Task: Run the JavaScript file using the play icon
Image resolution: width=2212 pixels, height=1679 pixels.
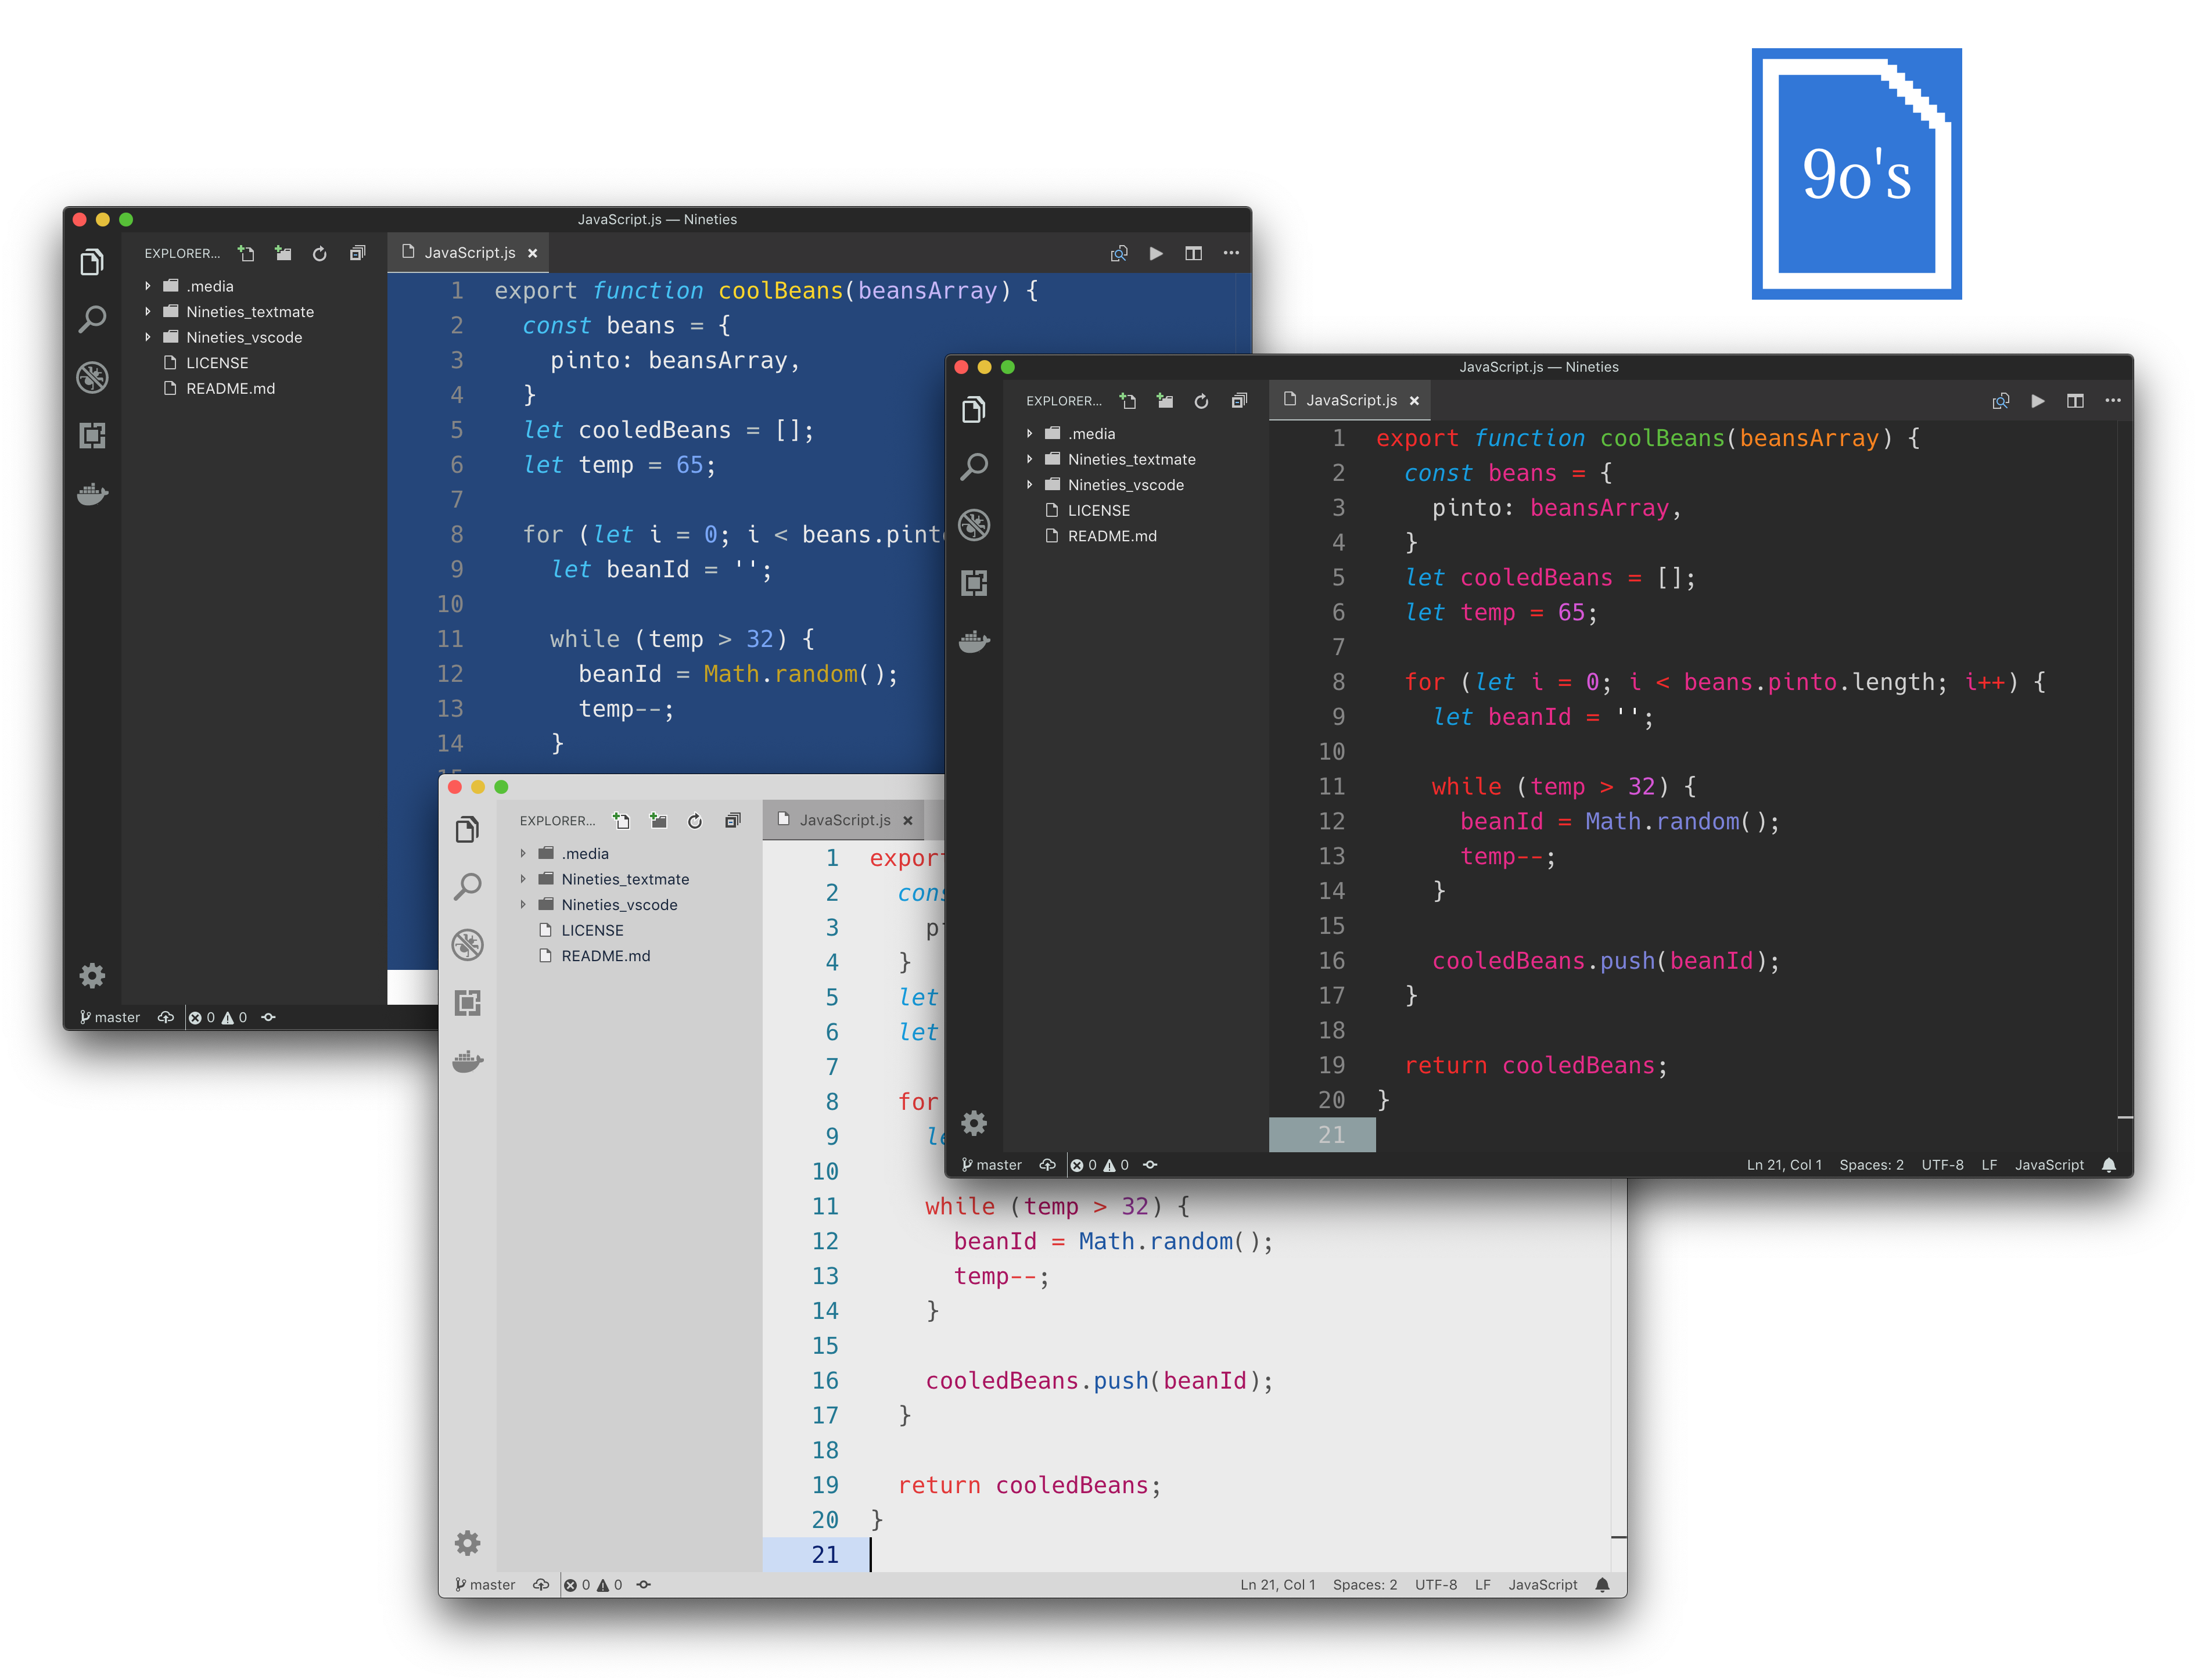Action: [2038, 400]
